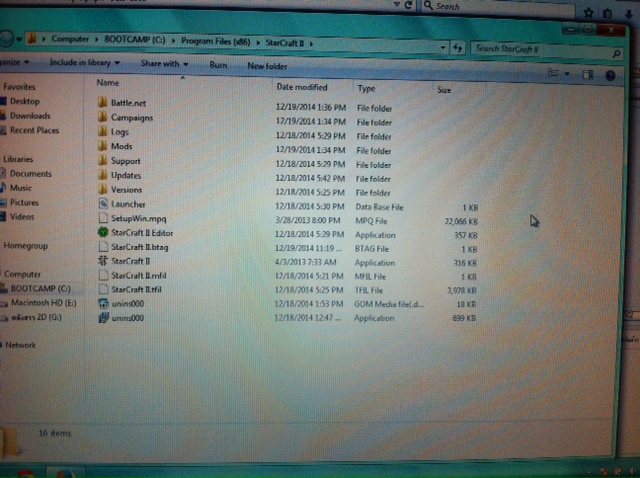Select the Launcher data base file
The height and width of the screenshot is (478, 640).
pos(128,204)
